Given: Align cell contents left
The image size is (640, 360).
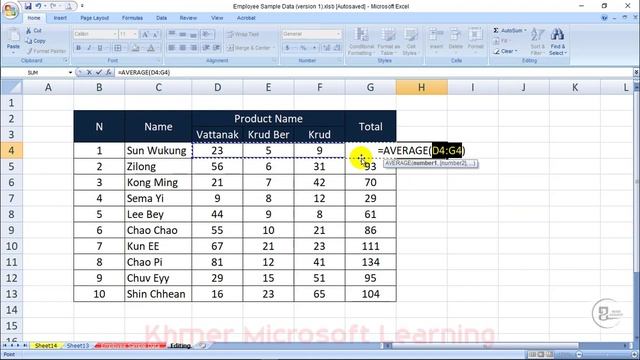Looking at the screenshot, I should tap(172, 48).
